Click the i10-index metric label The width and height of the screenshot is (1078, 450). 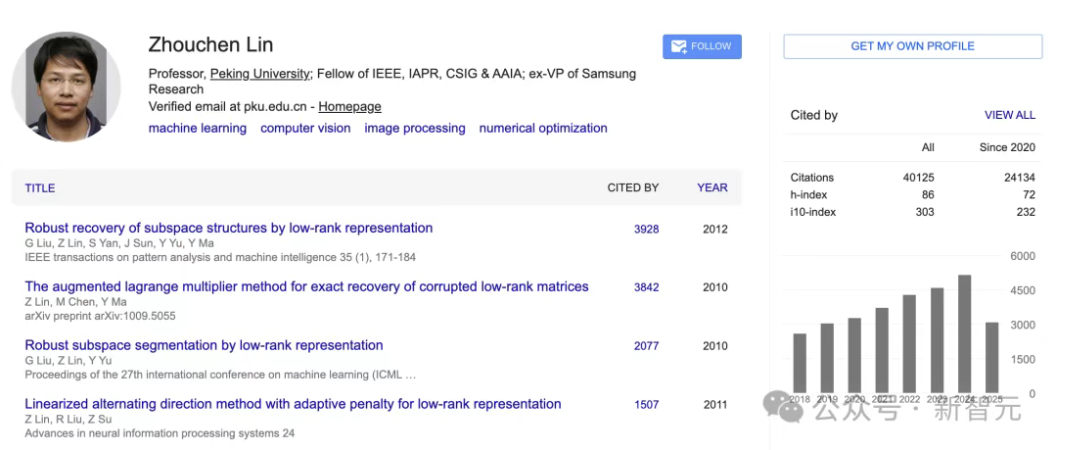click(813, 212)
